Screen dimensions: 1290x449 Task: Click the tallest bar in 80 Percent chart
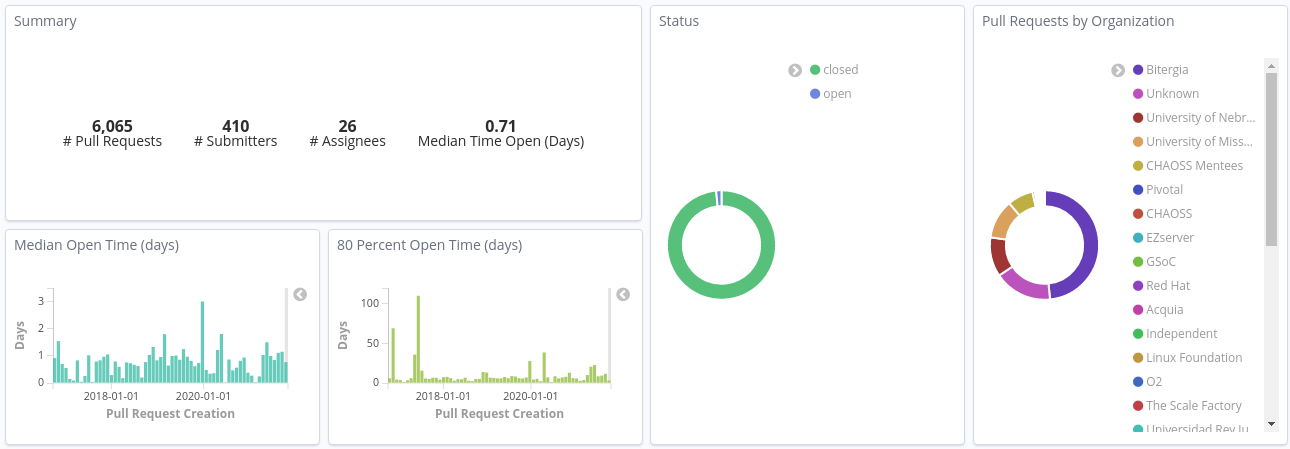(418, 338)
